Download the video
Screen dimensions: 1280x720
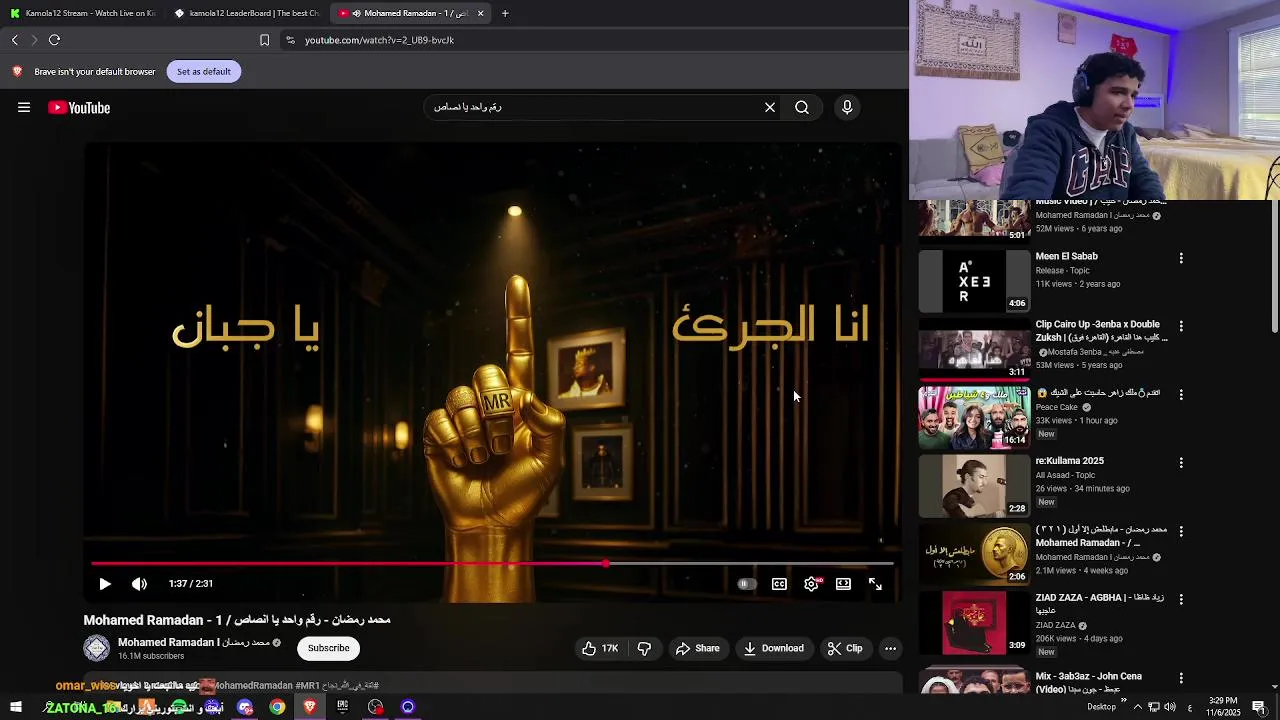click(x=773, y=648)
